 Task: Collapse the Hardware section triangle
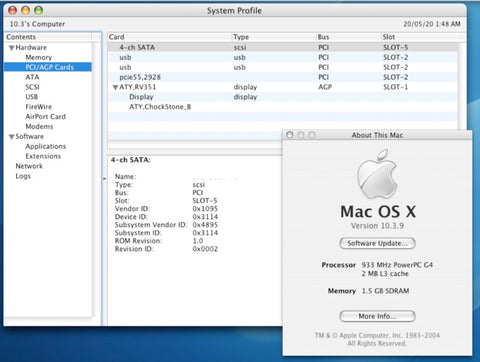tap(12, 48)
